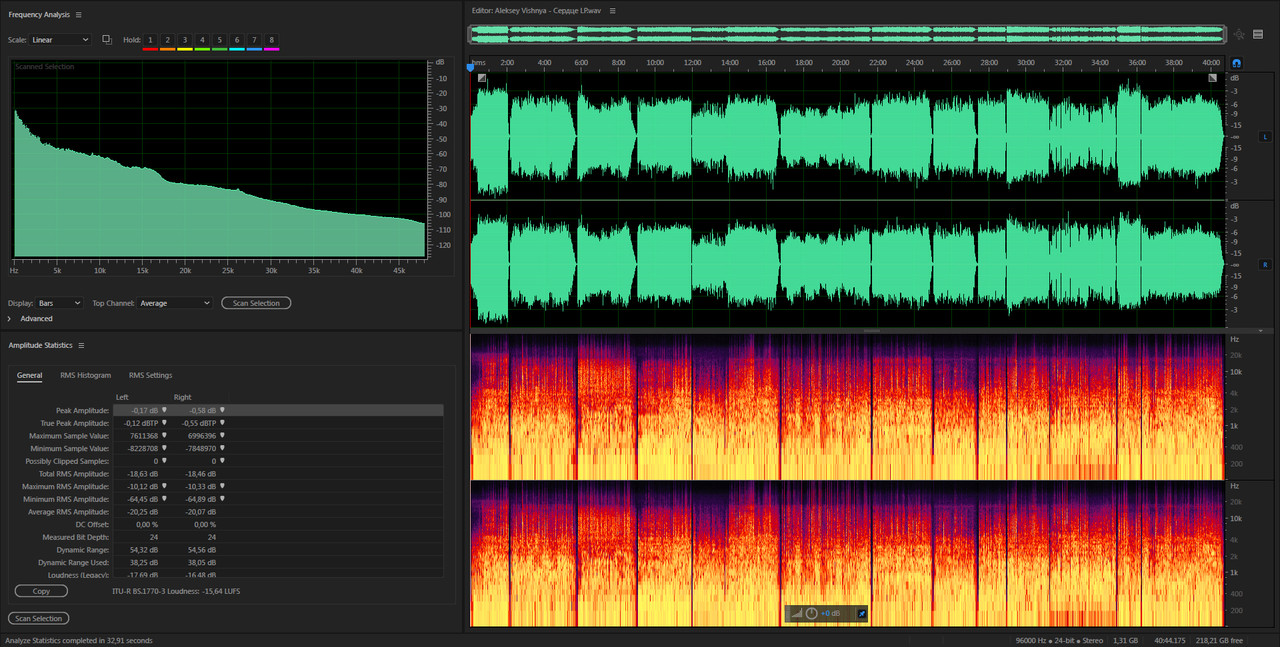1280x647 pixels.
Task: Open the Frequency Analysis panel menu icon
Action: pyautogui.click(x=79, y=15)
